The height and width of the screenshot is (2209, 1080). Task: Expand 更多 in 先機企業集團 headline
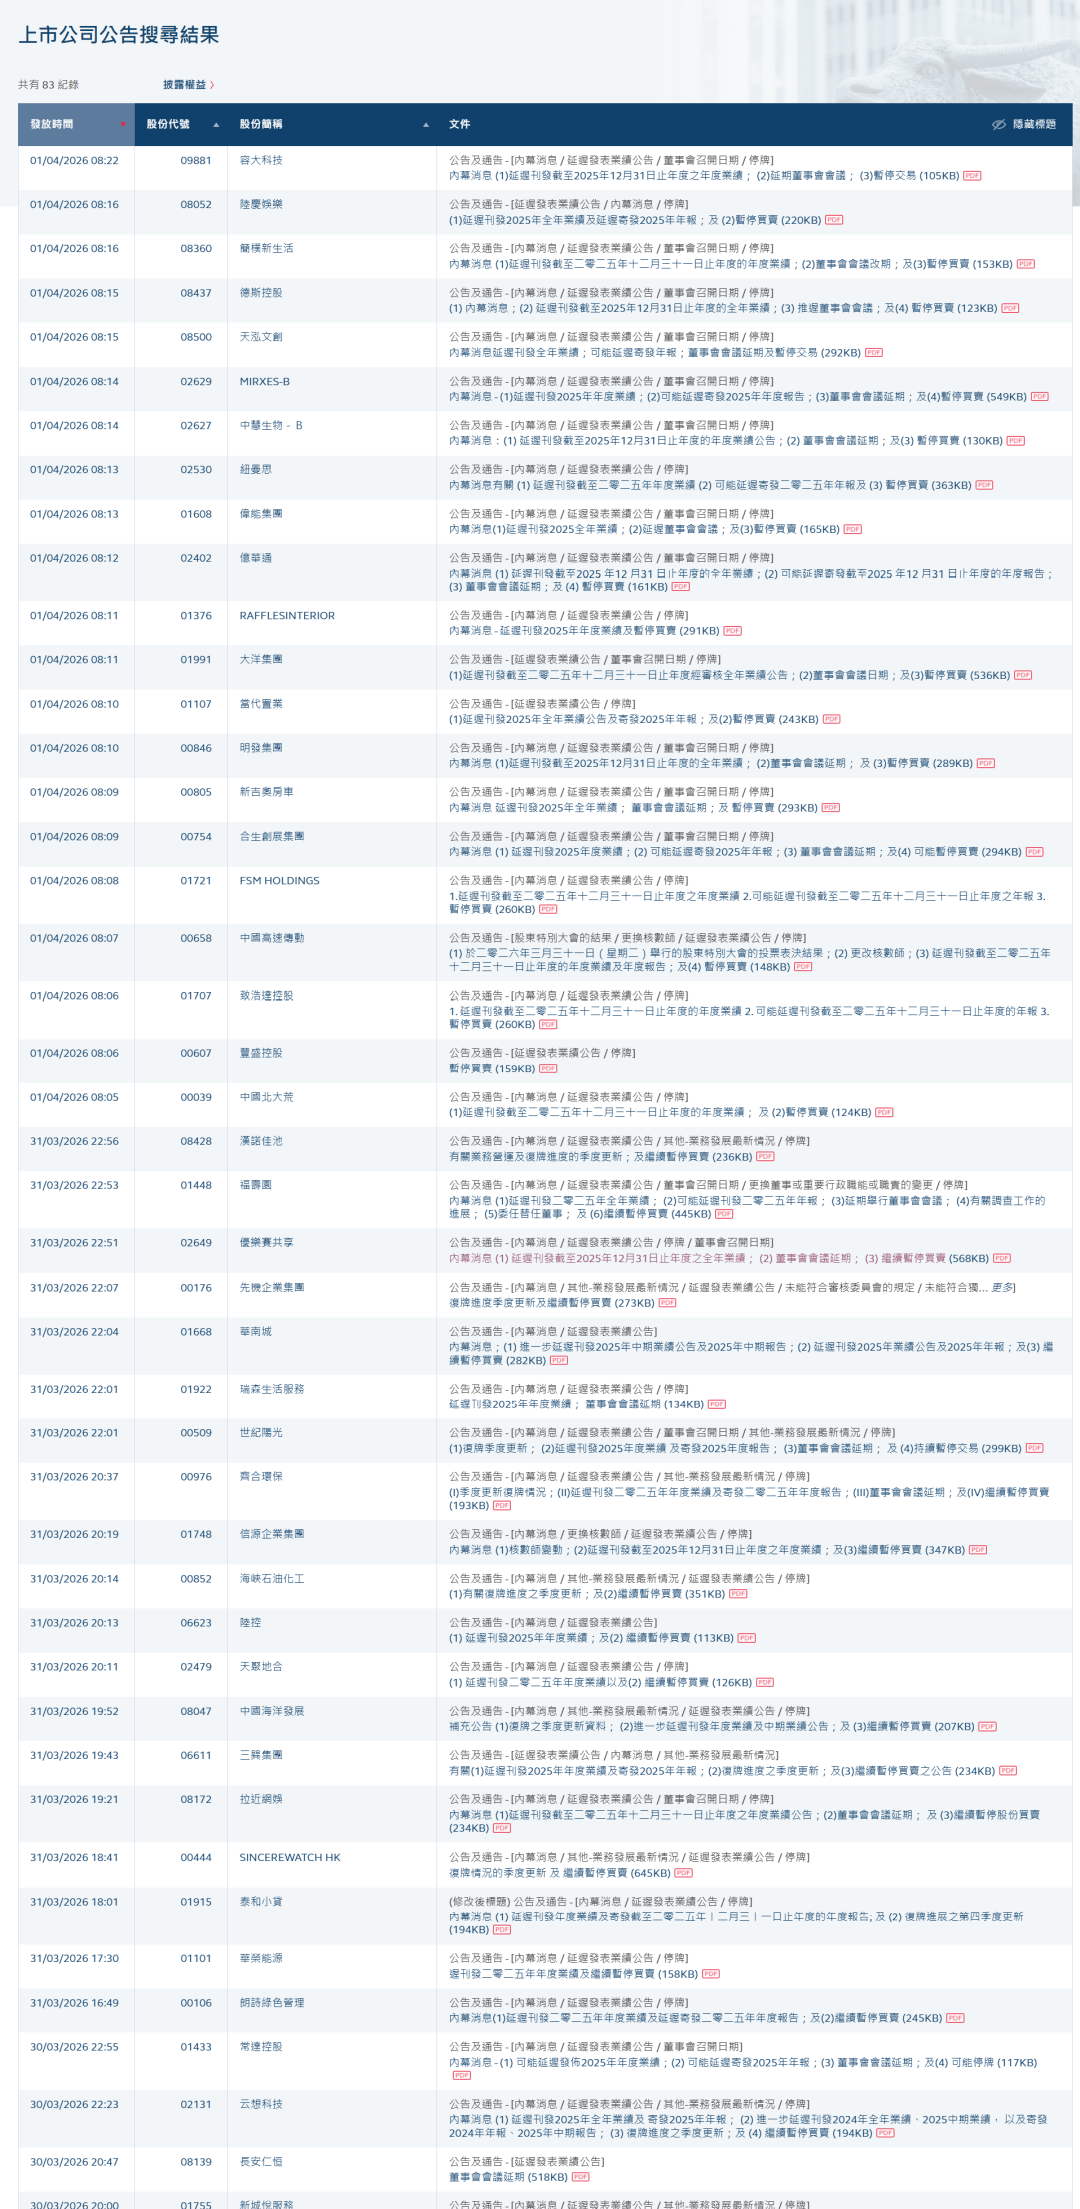pos(1002,1288)
